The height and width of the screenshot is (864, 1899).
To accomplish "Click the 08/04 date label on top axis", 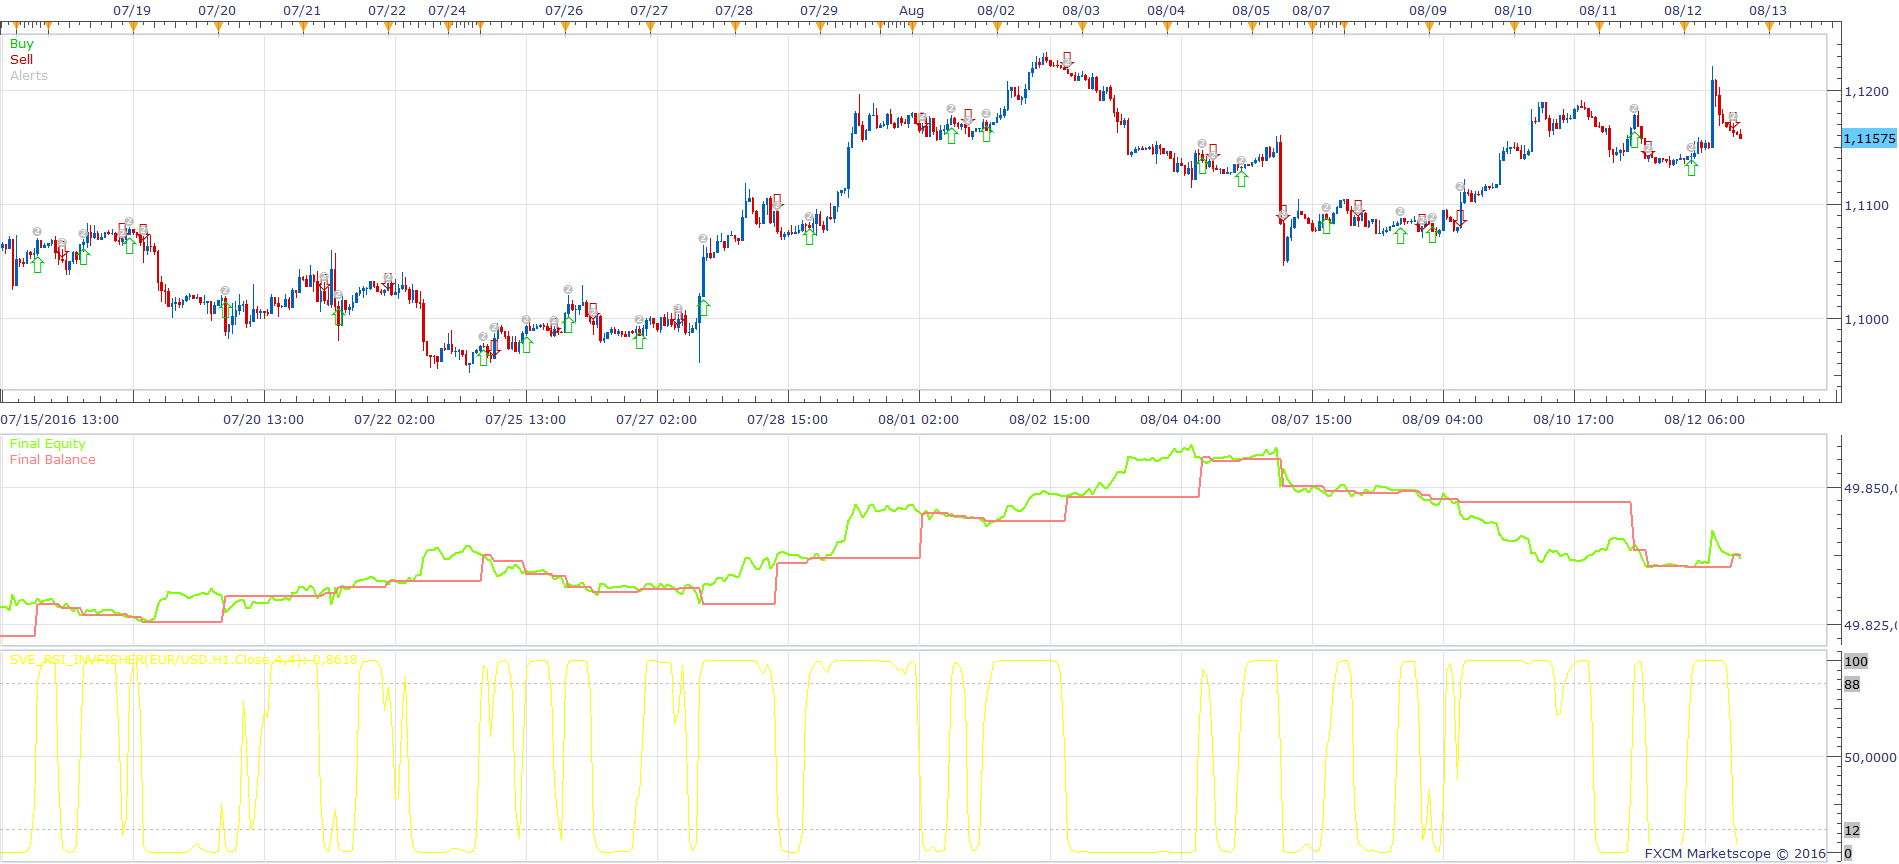I will (1166, 11).
